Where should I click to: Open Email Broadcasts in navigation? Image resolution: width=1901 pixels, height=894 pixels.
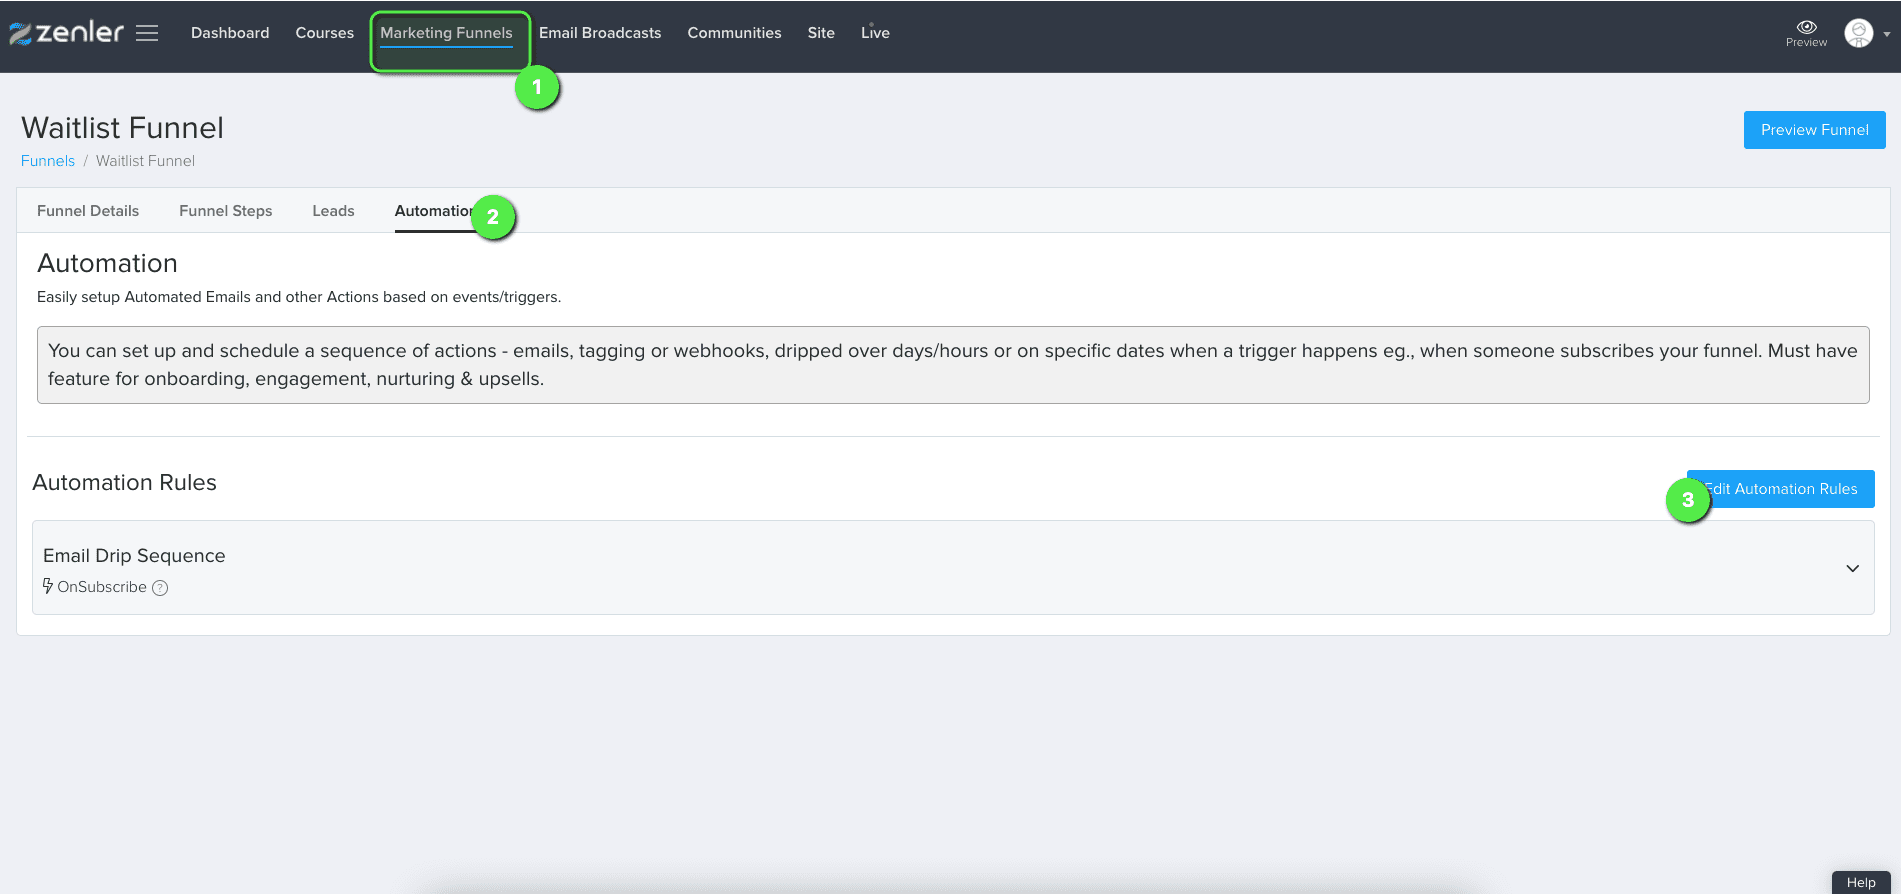click(600, 33)
